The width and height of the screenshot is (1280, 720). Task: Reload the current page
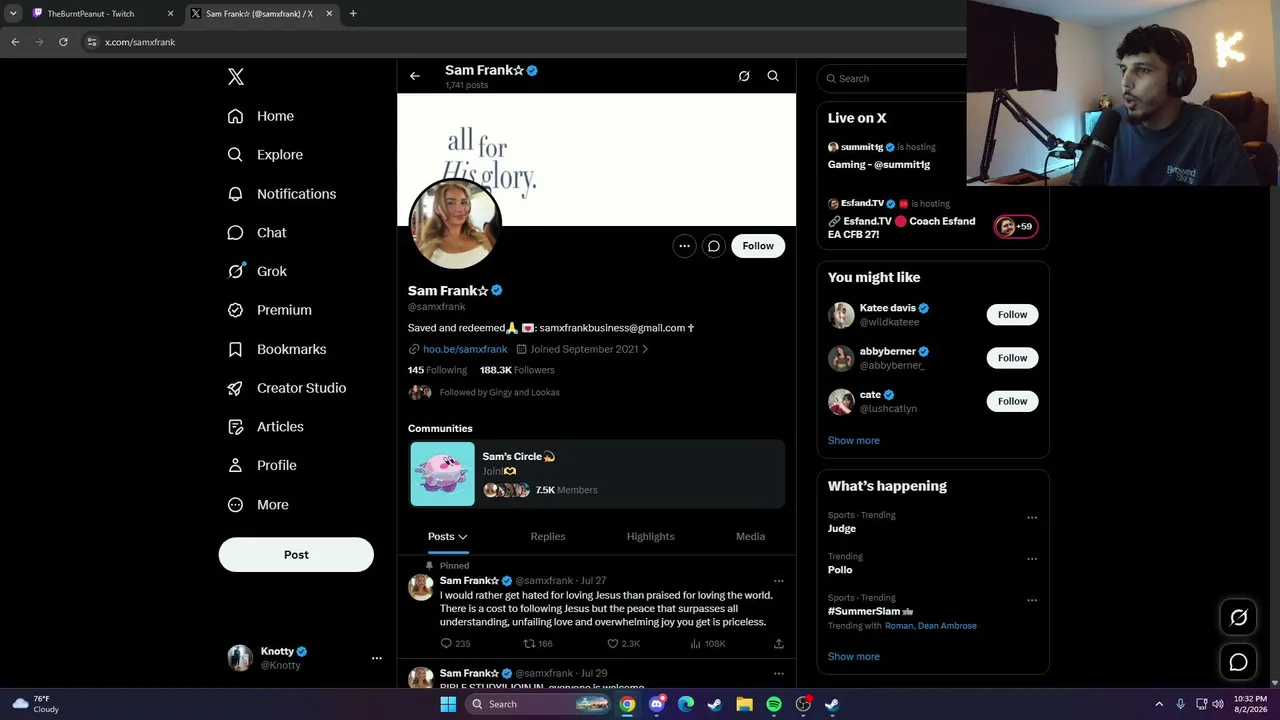(63, 42)
